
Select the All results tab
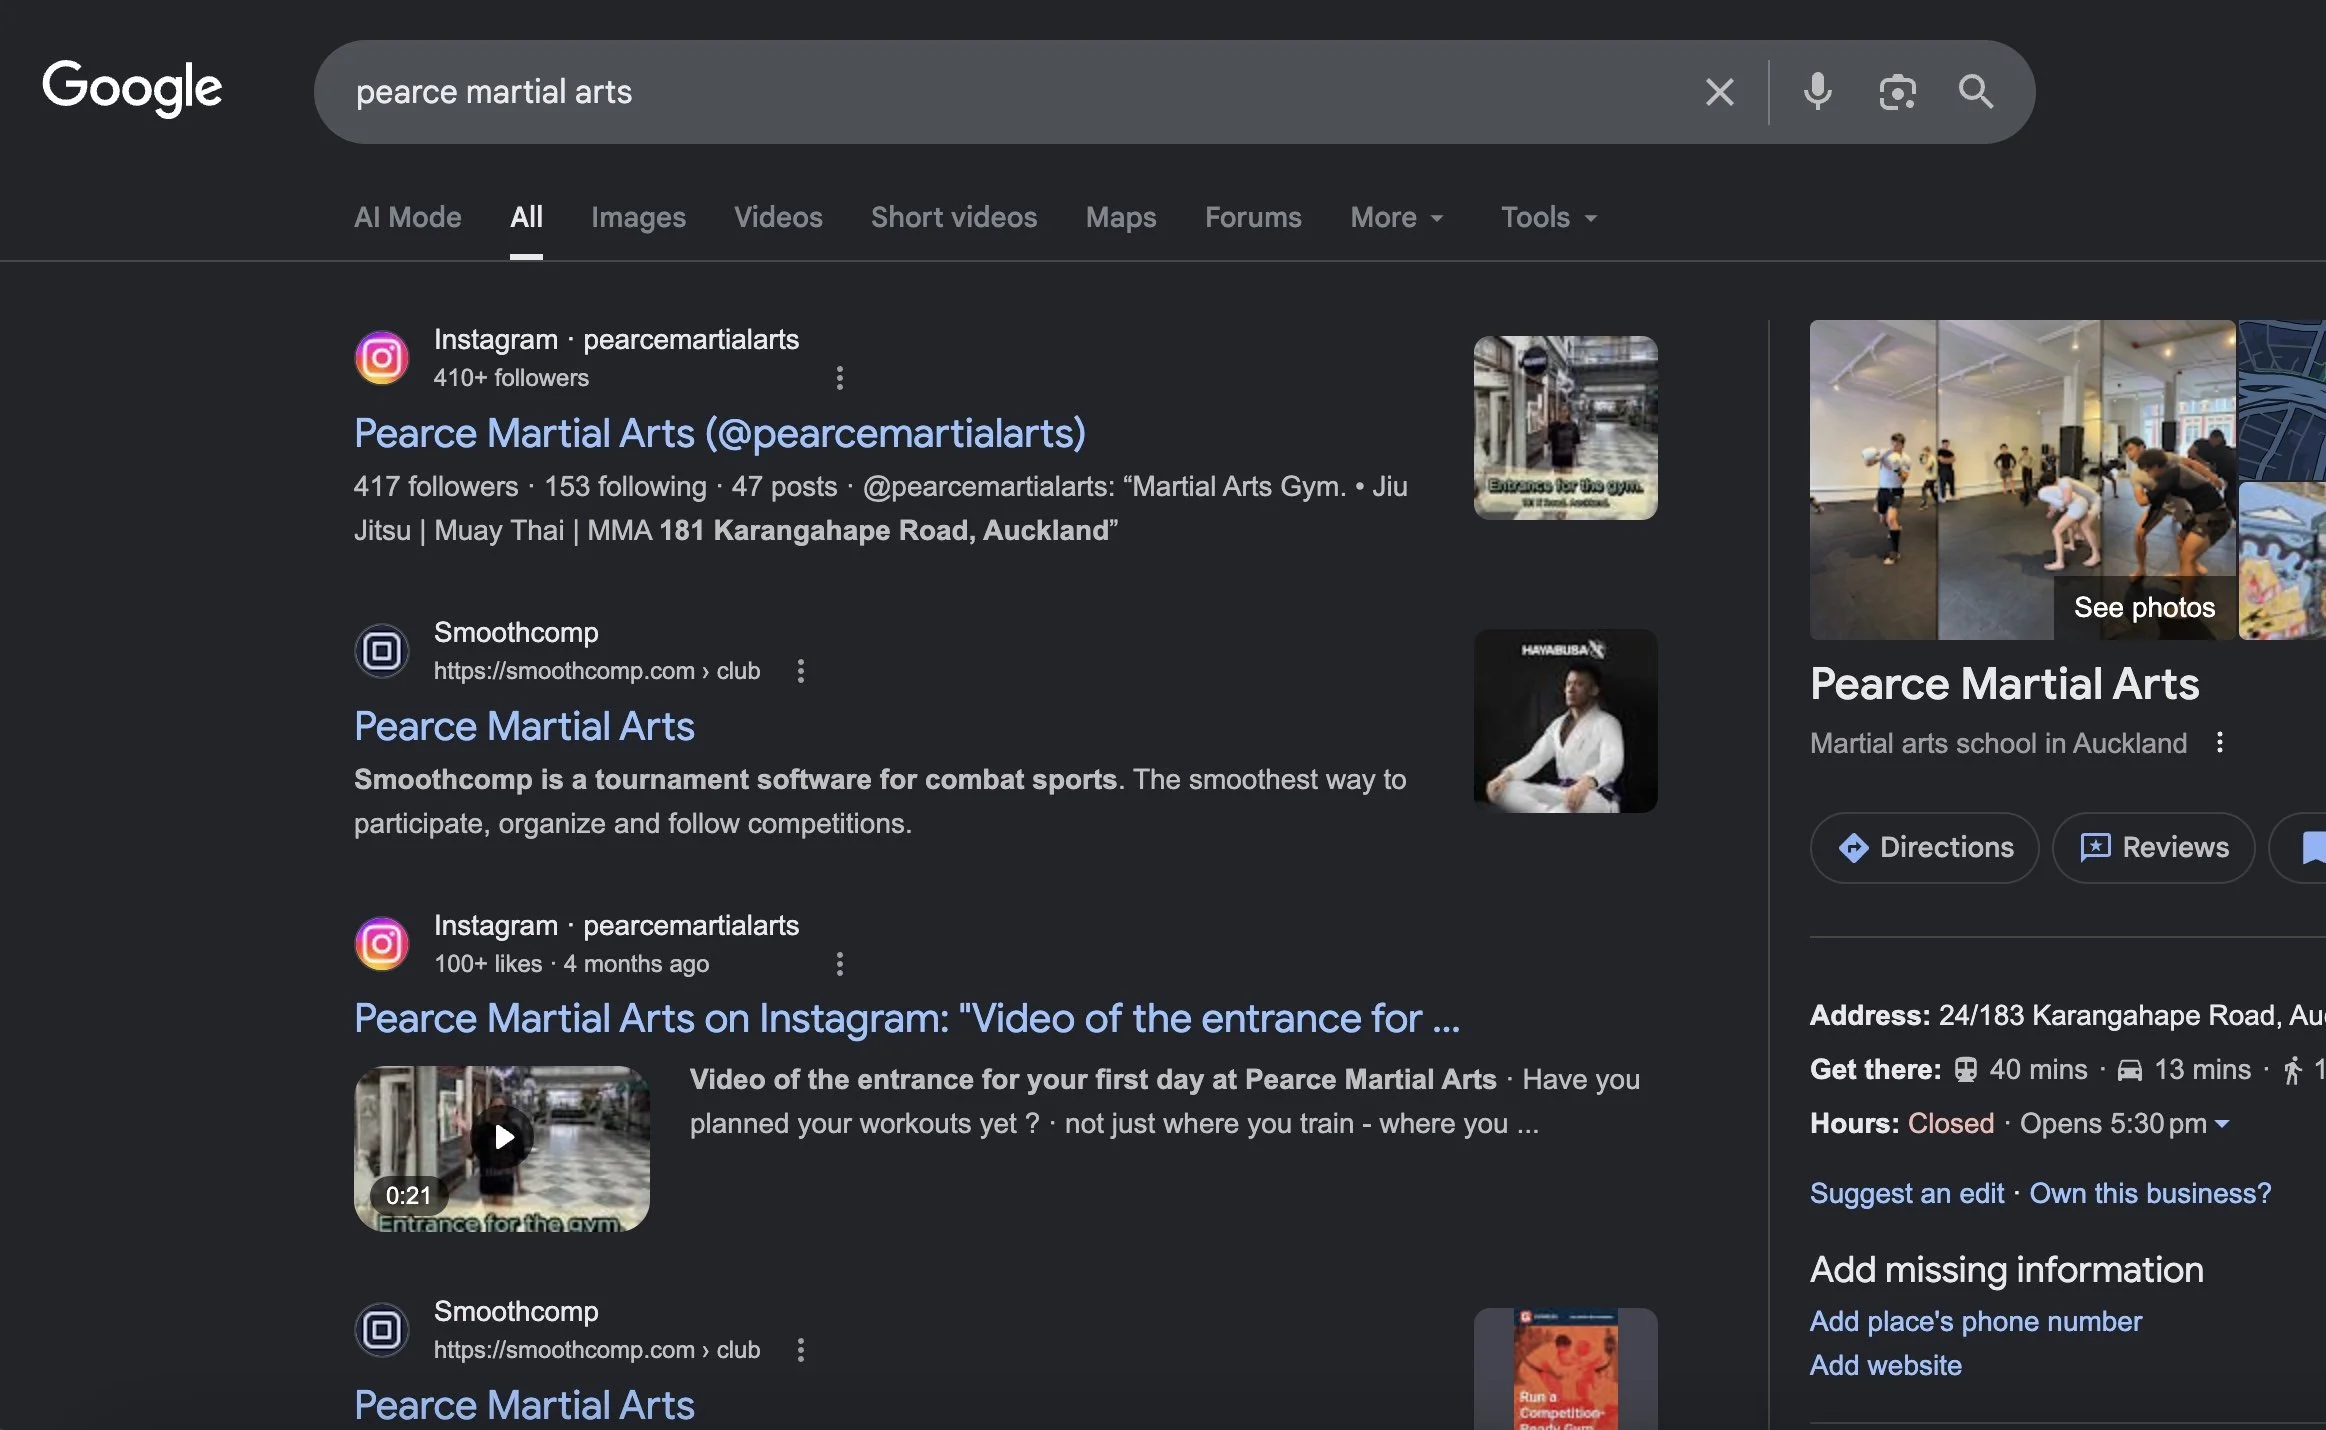tap(526, 217)
